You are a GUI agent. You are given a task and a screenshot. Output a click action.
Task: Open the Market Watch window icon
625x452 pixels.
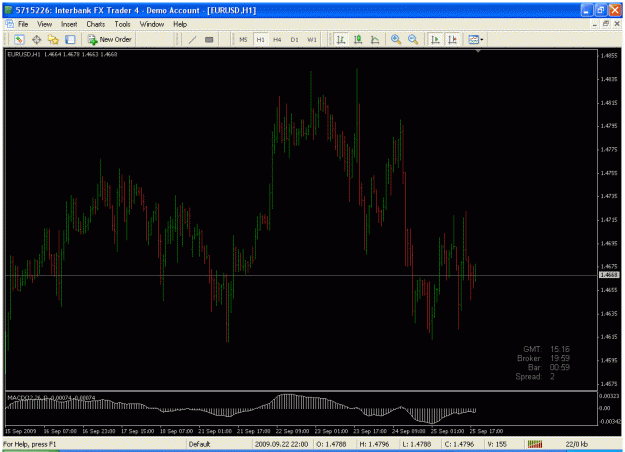pos(19,39)
